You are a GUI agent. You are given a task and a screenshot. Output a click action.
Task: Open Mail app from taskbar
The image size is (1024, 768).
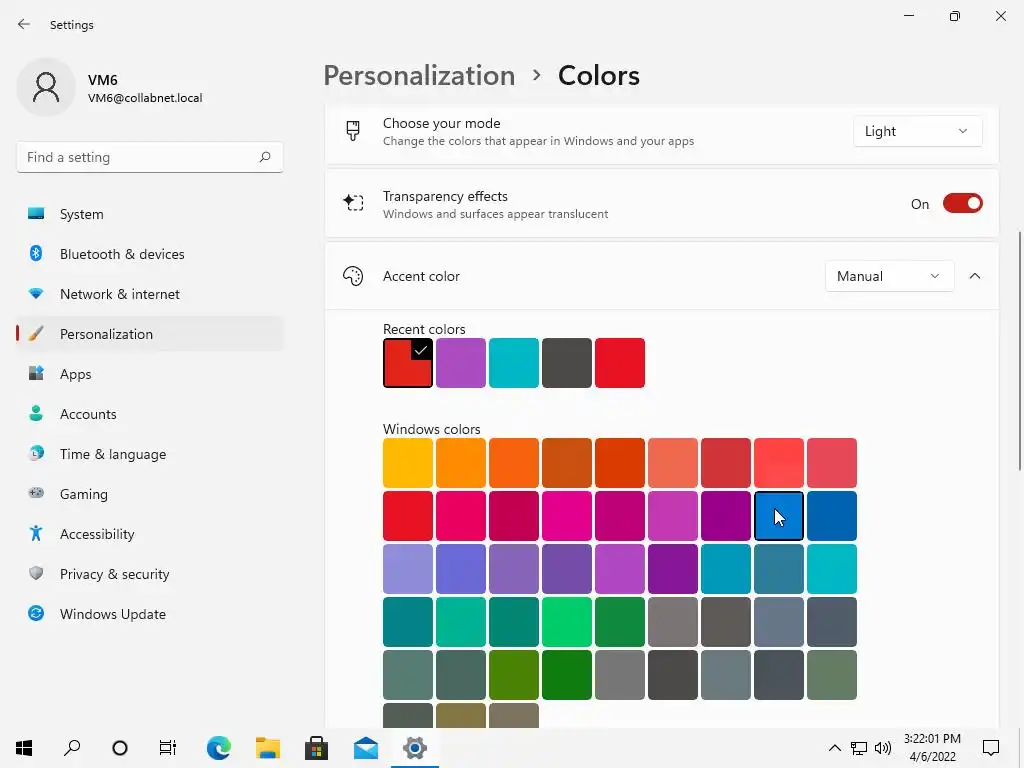coord(366,748)
